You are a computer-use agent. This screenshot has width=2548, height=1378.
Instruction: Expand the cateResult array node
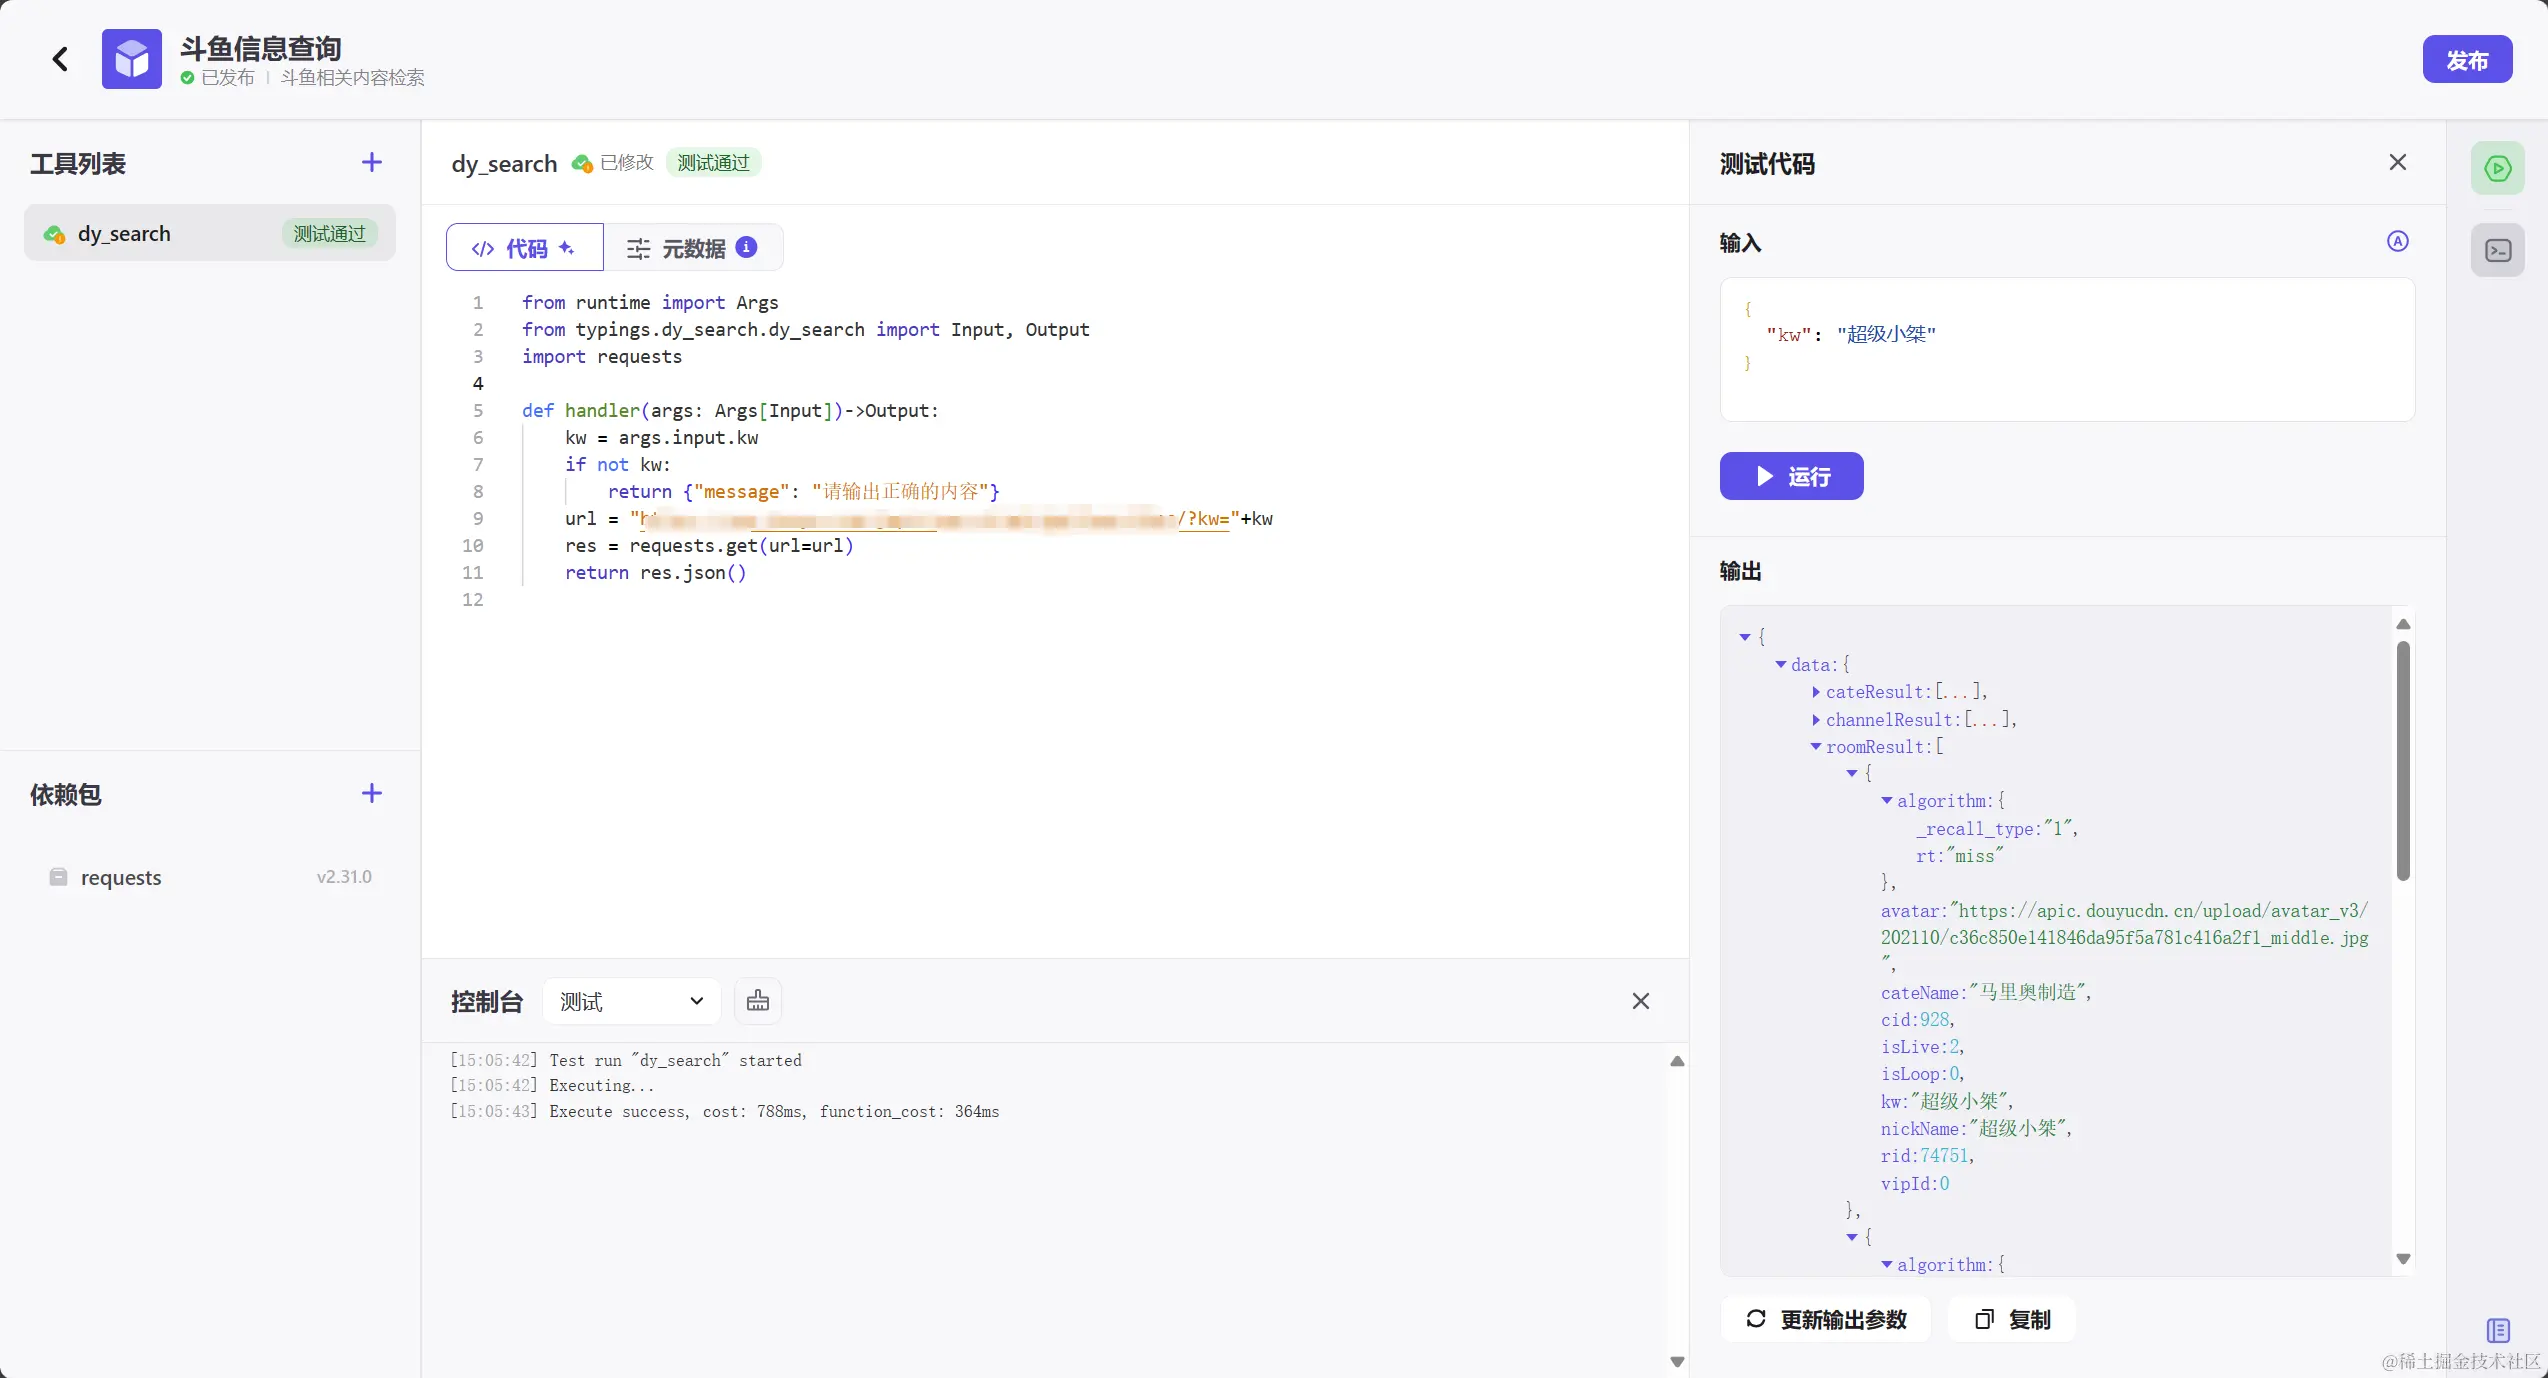1815,692
